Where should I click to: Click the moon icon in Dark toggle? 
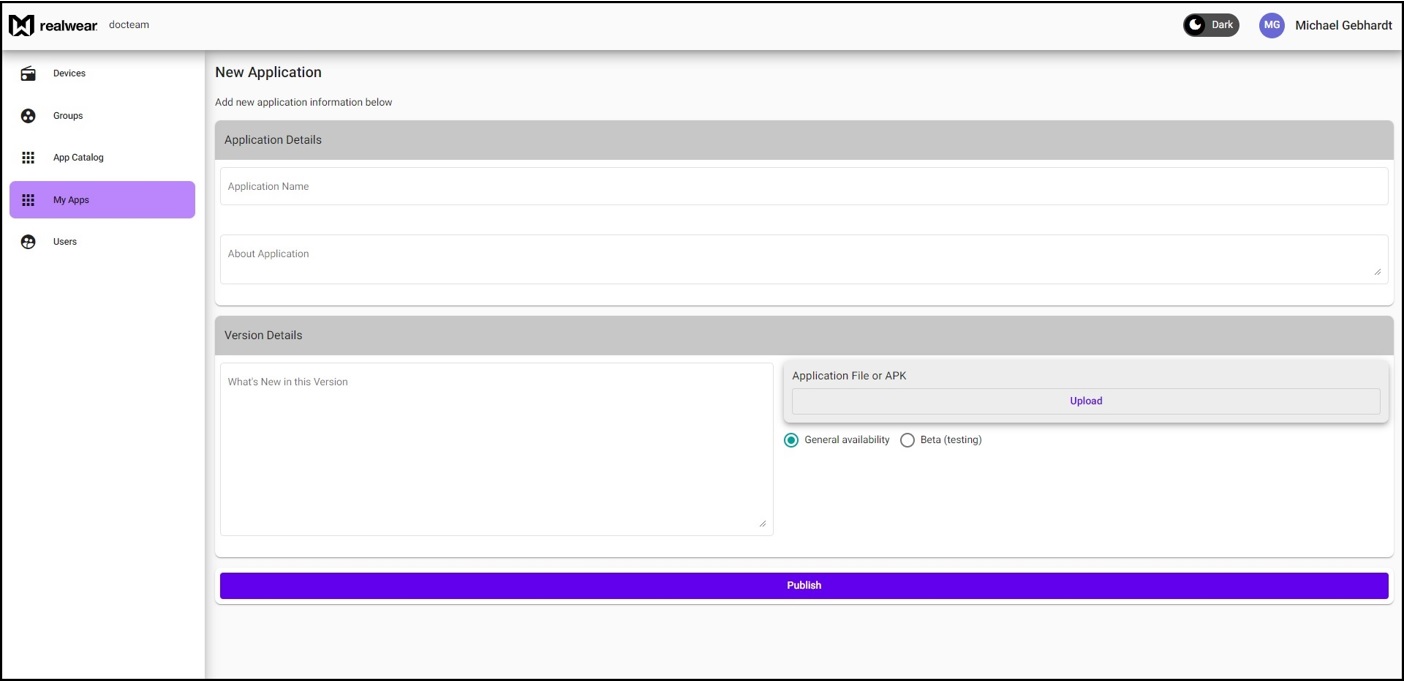click(x=1196, y=26)
